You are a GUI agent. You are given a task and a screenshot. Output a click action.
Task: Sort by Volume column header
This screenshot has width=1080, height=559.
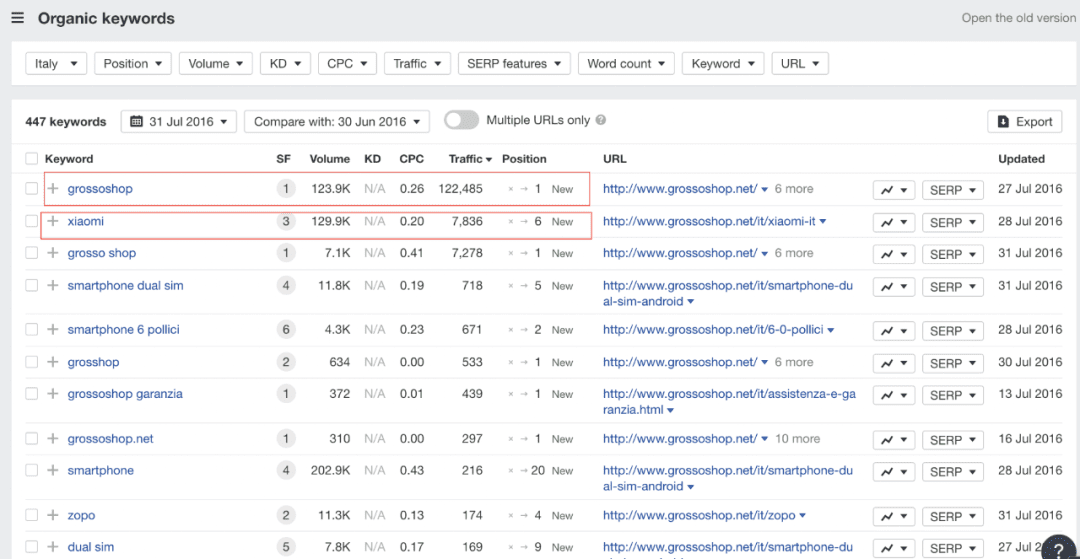[x=330, y=159]
